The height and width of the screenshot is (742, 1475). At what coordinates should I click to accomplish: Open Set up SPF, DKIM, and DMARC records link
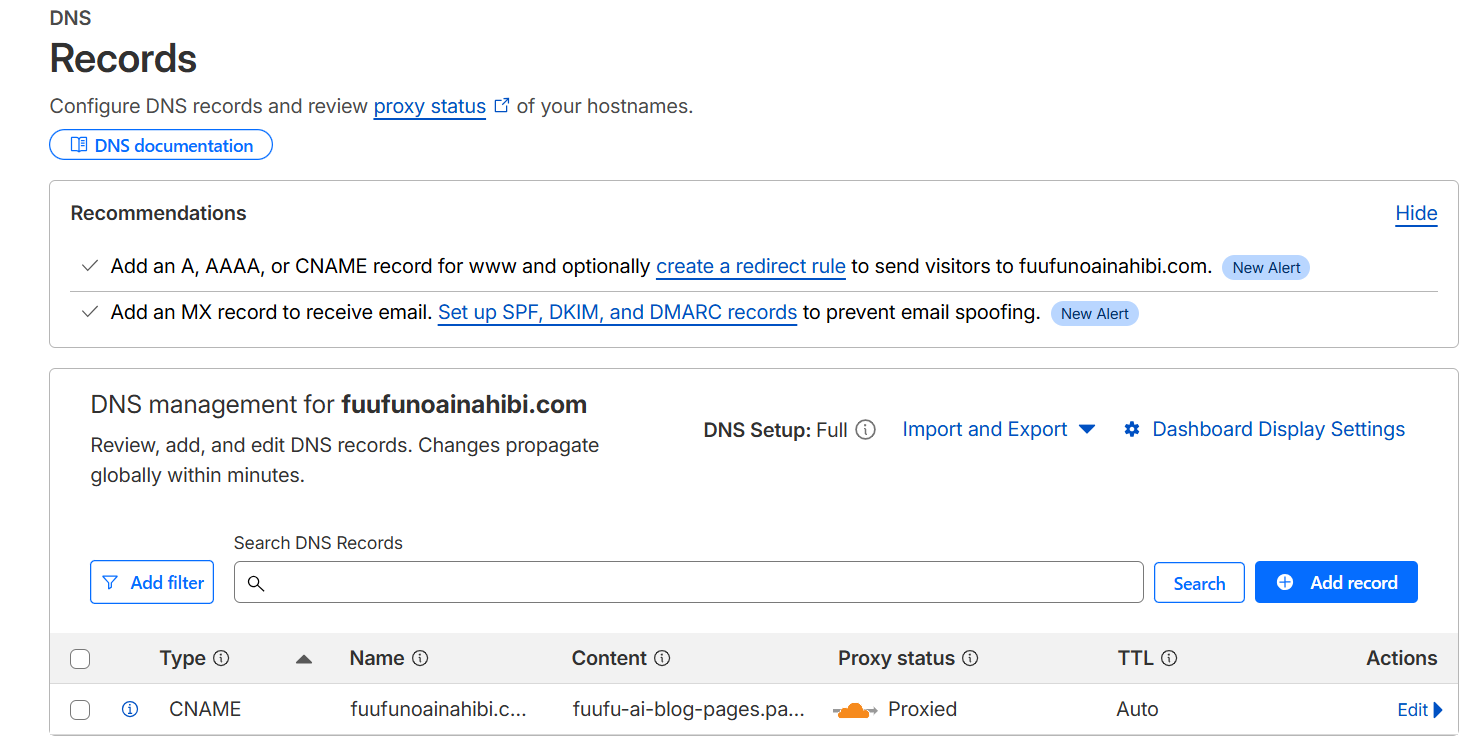tap(617, 313)
